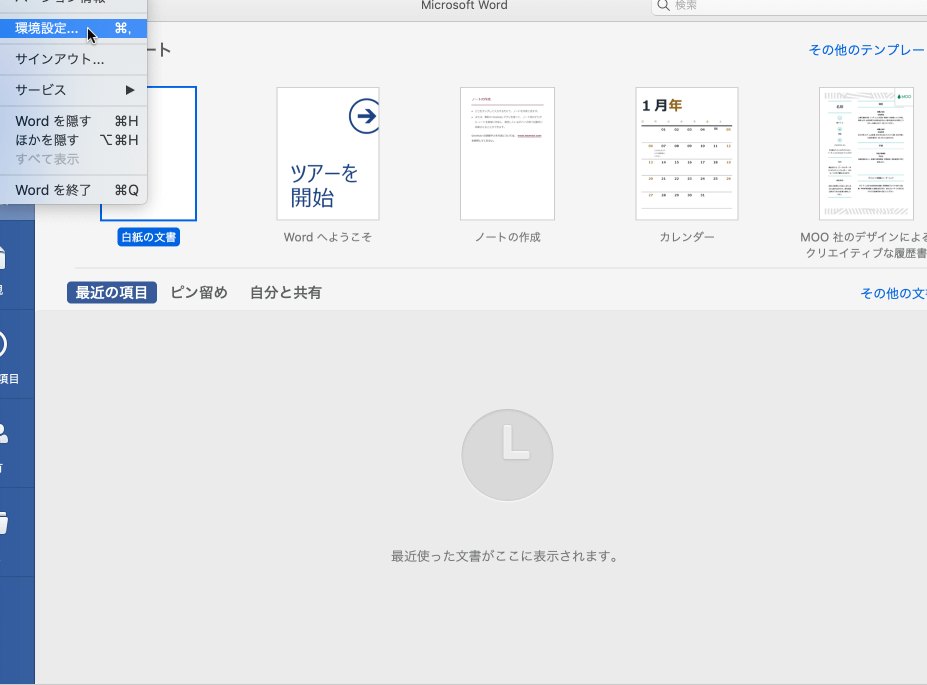
Task: Switch to 最近の項目 tab
Action: (112, 293)
